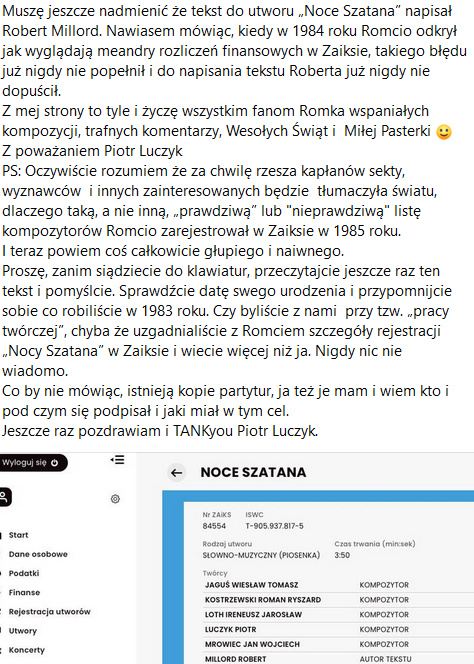Open Utwory in sidebar

(x=23, y=631)
